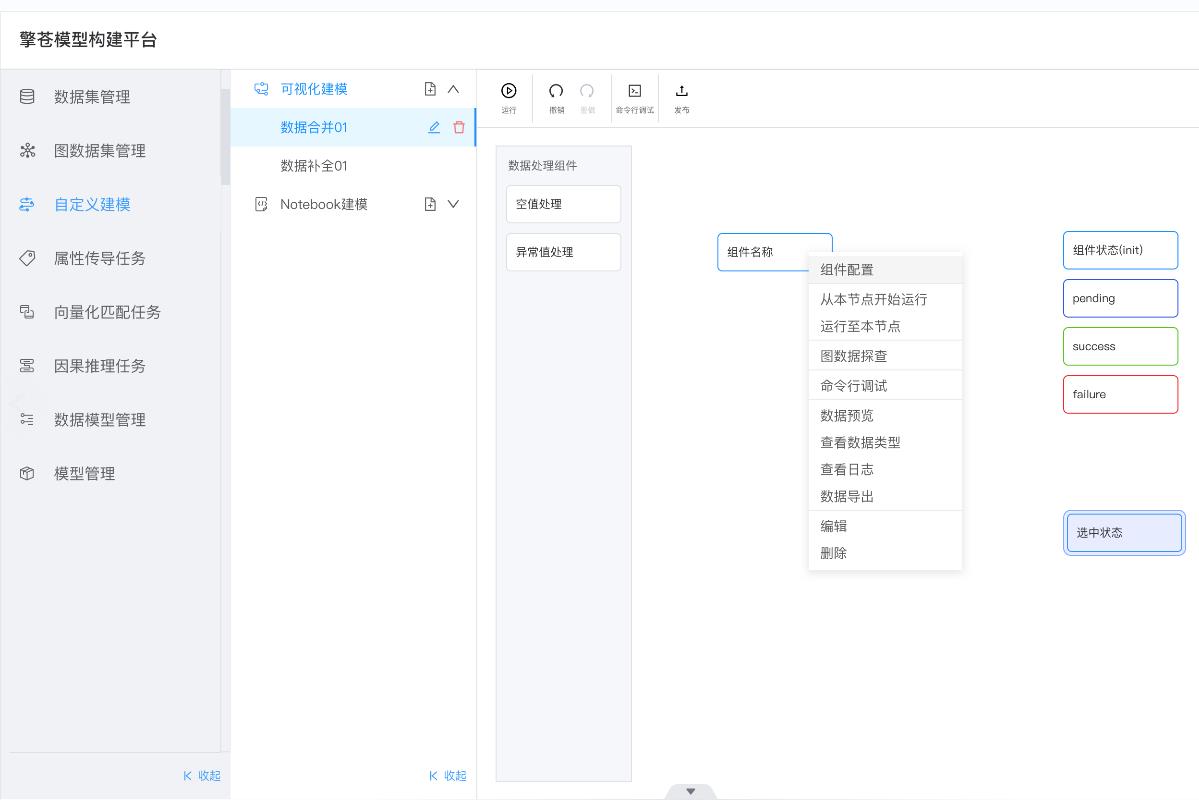1199x800 pixels.
Task: Click the 撤销 (Undo) toolbar icon
Action: click(556, 92)
